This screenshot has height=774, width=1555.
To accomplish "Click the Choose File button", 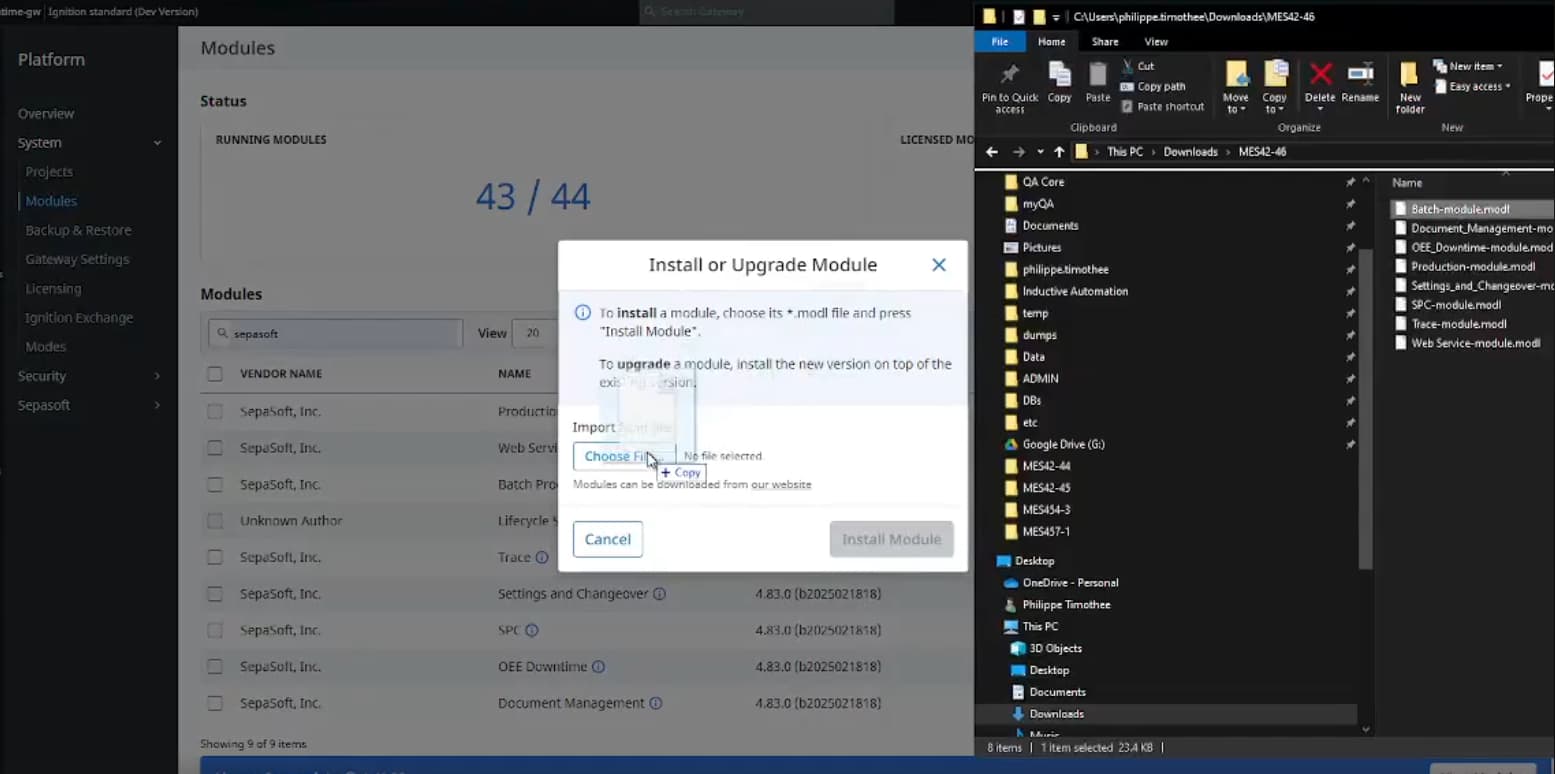I will click(x=624, y=456).
